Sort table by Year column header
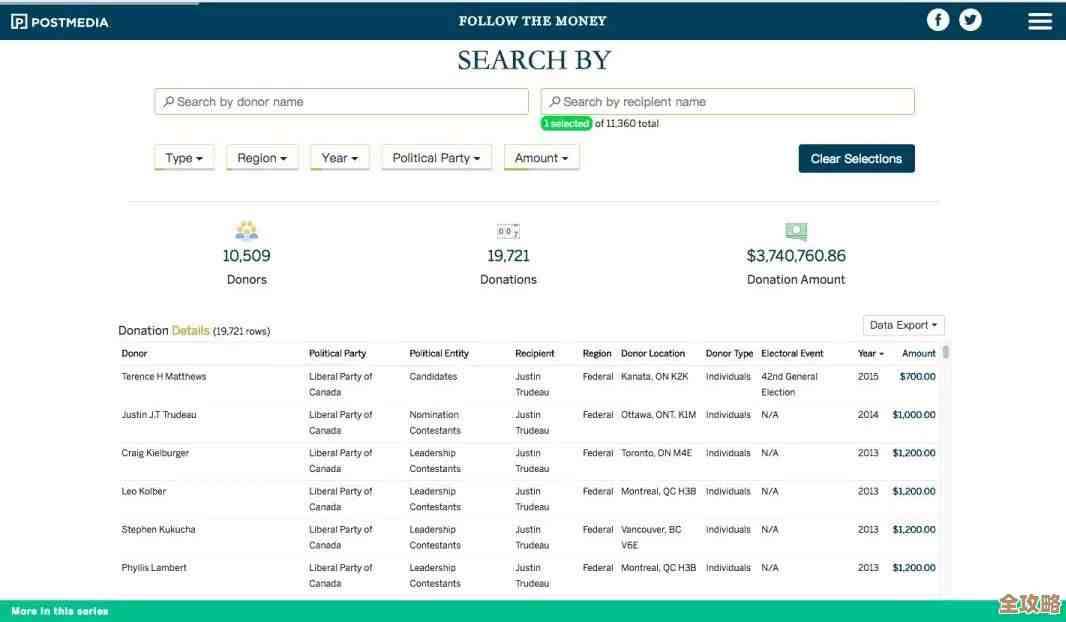This screenshot has height=622, width=1066. (x=870, y=353)
